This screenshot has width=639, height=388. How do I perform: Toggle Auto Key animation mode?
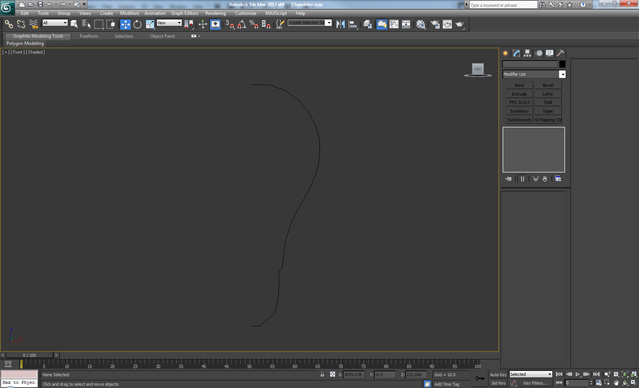coord(498,375)
